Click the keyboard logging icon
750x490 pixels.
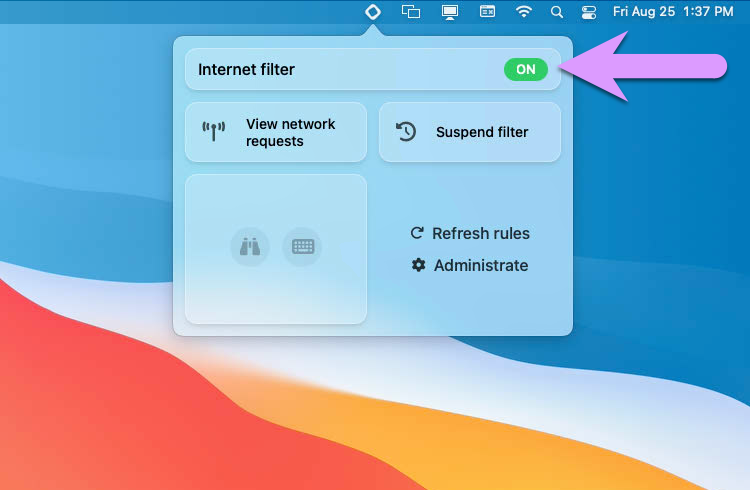[302, 246]
